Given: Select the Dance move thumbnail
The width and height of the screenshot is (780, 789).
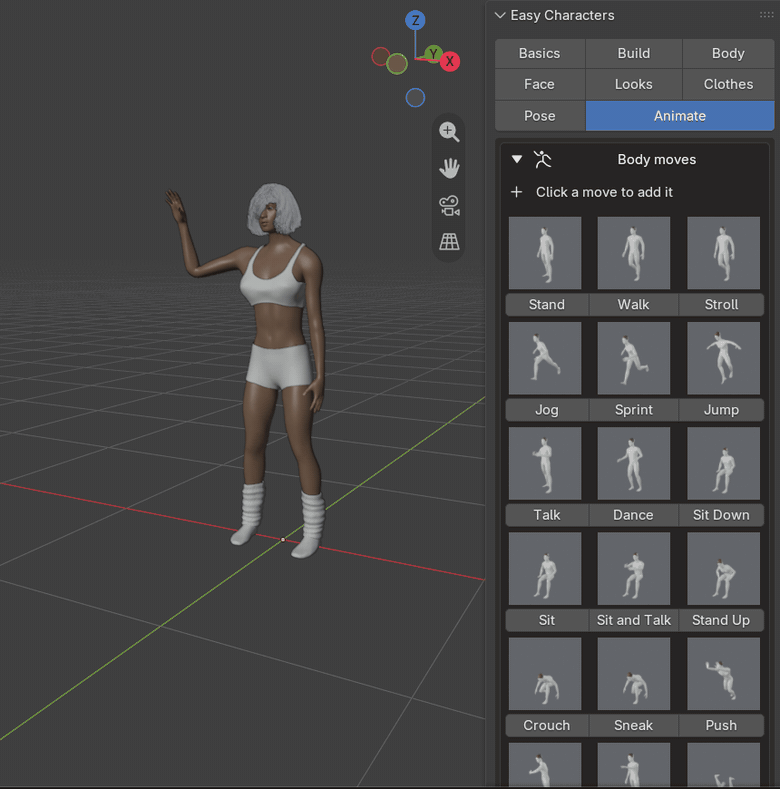Looking at the screenshot, I should coord(634,463).
